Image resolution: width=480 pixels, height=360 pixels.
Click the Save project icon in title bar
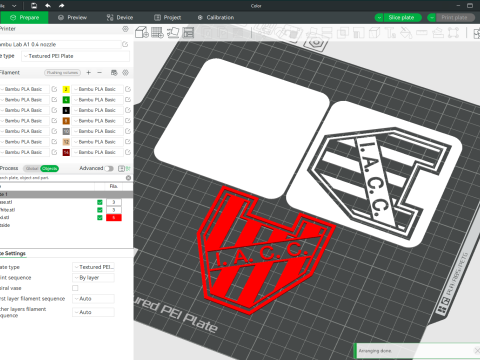[34, 6]
